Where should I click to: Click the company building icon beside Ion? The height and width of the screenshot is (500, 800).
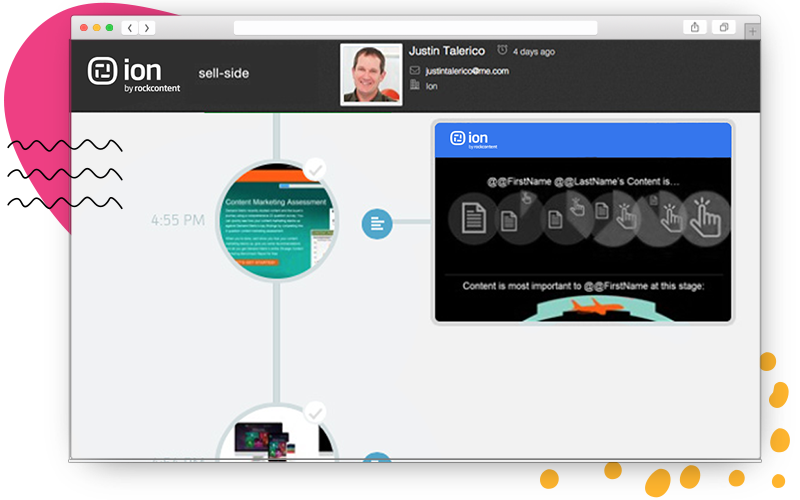[415, 86]
